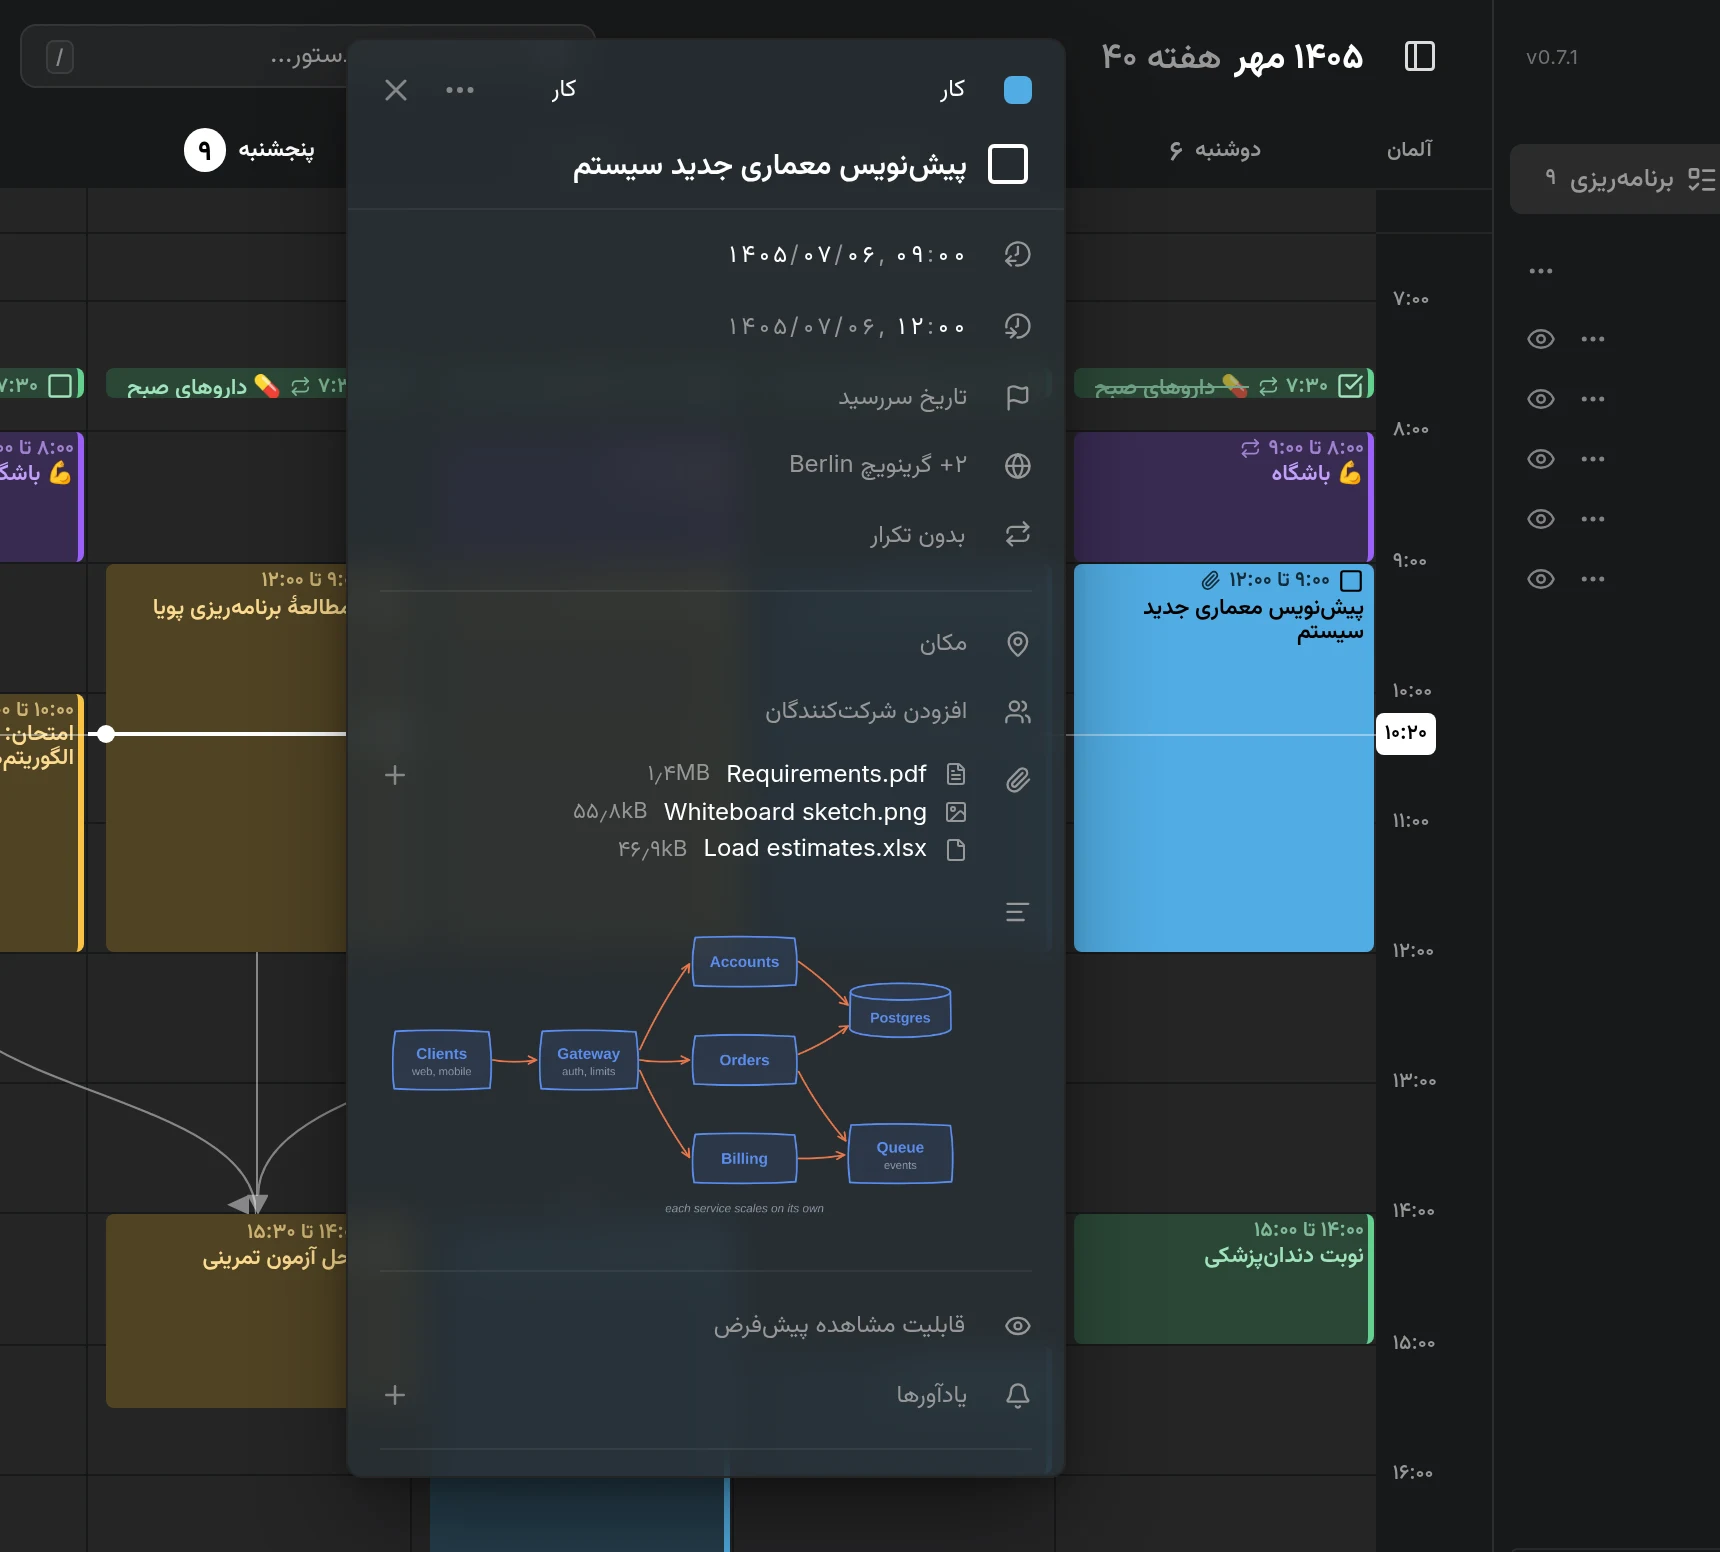Check the پیش‌نویس معماری جدید سیستم task checkbox

coord(1008,164)
